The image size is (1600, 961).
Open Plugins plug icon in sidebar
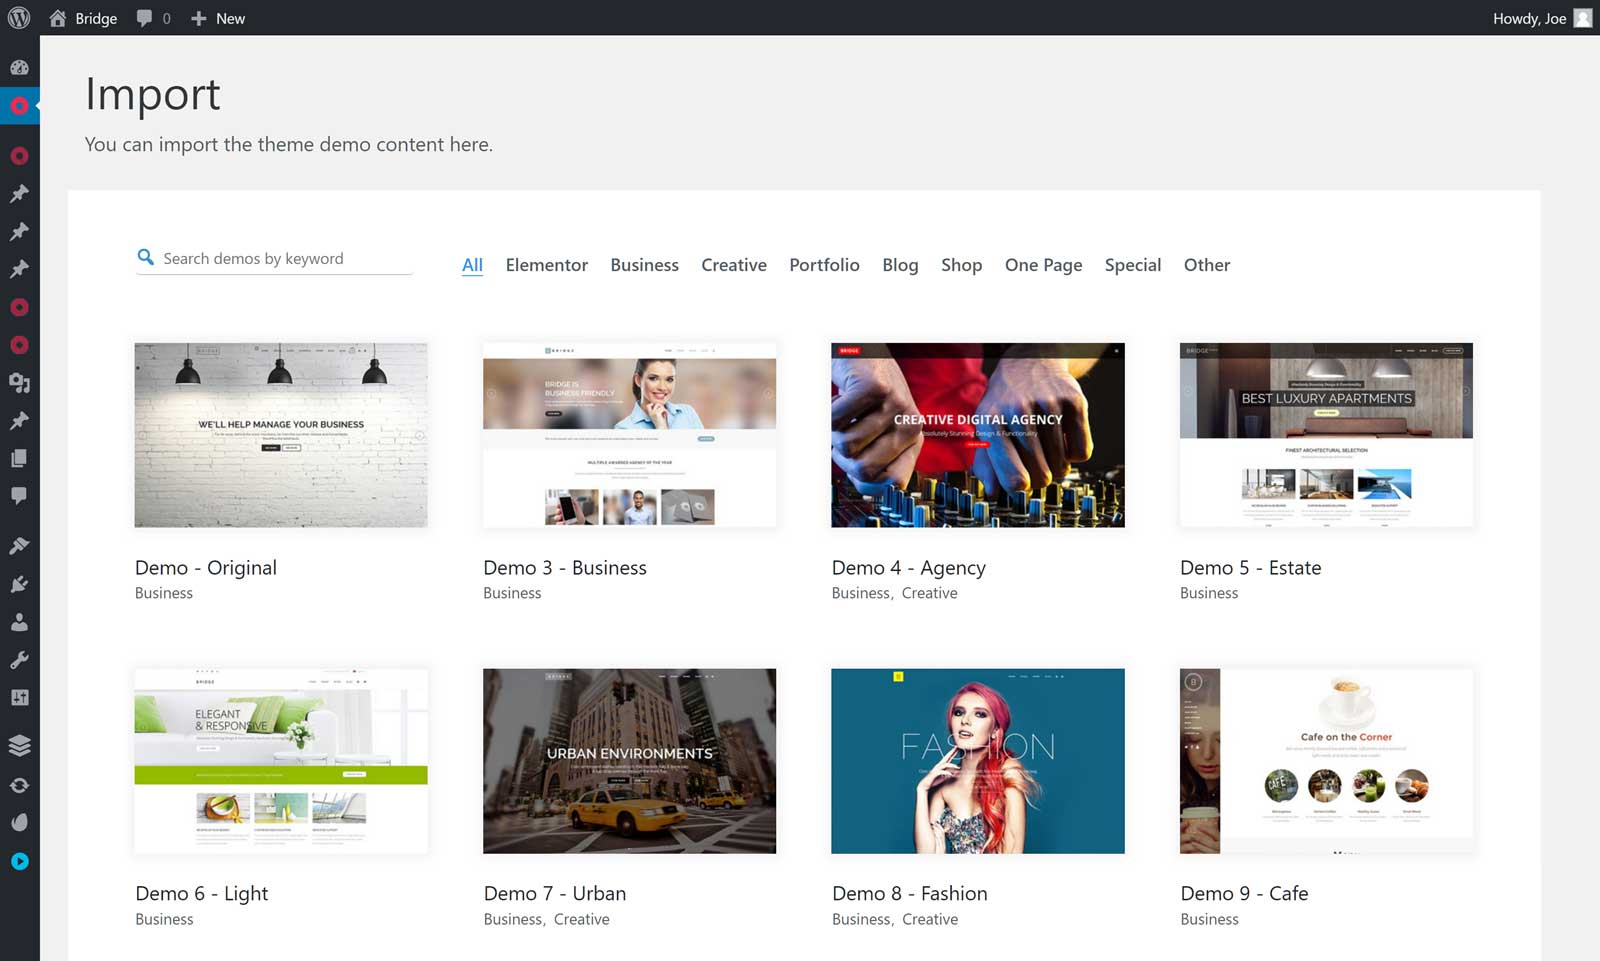click(x=19, y=584)
